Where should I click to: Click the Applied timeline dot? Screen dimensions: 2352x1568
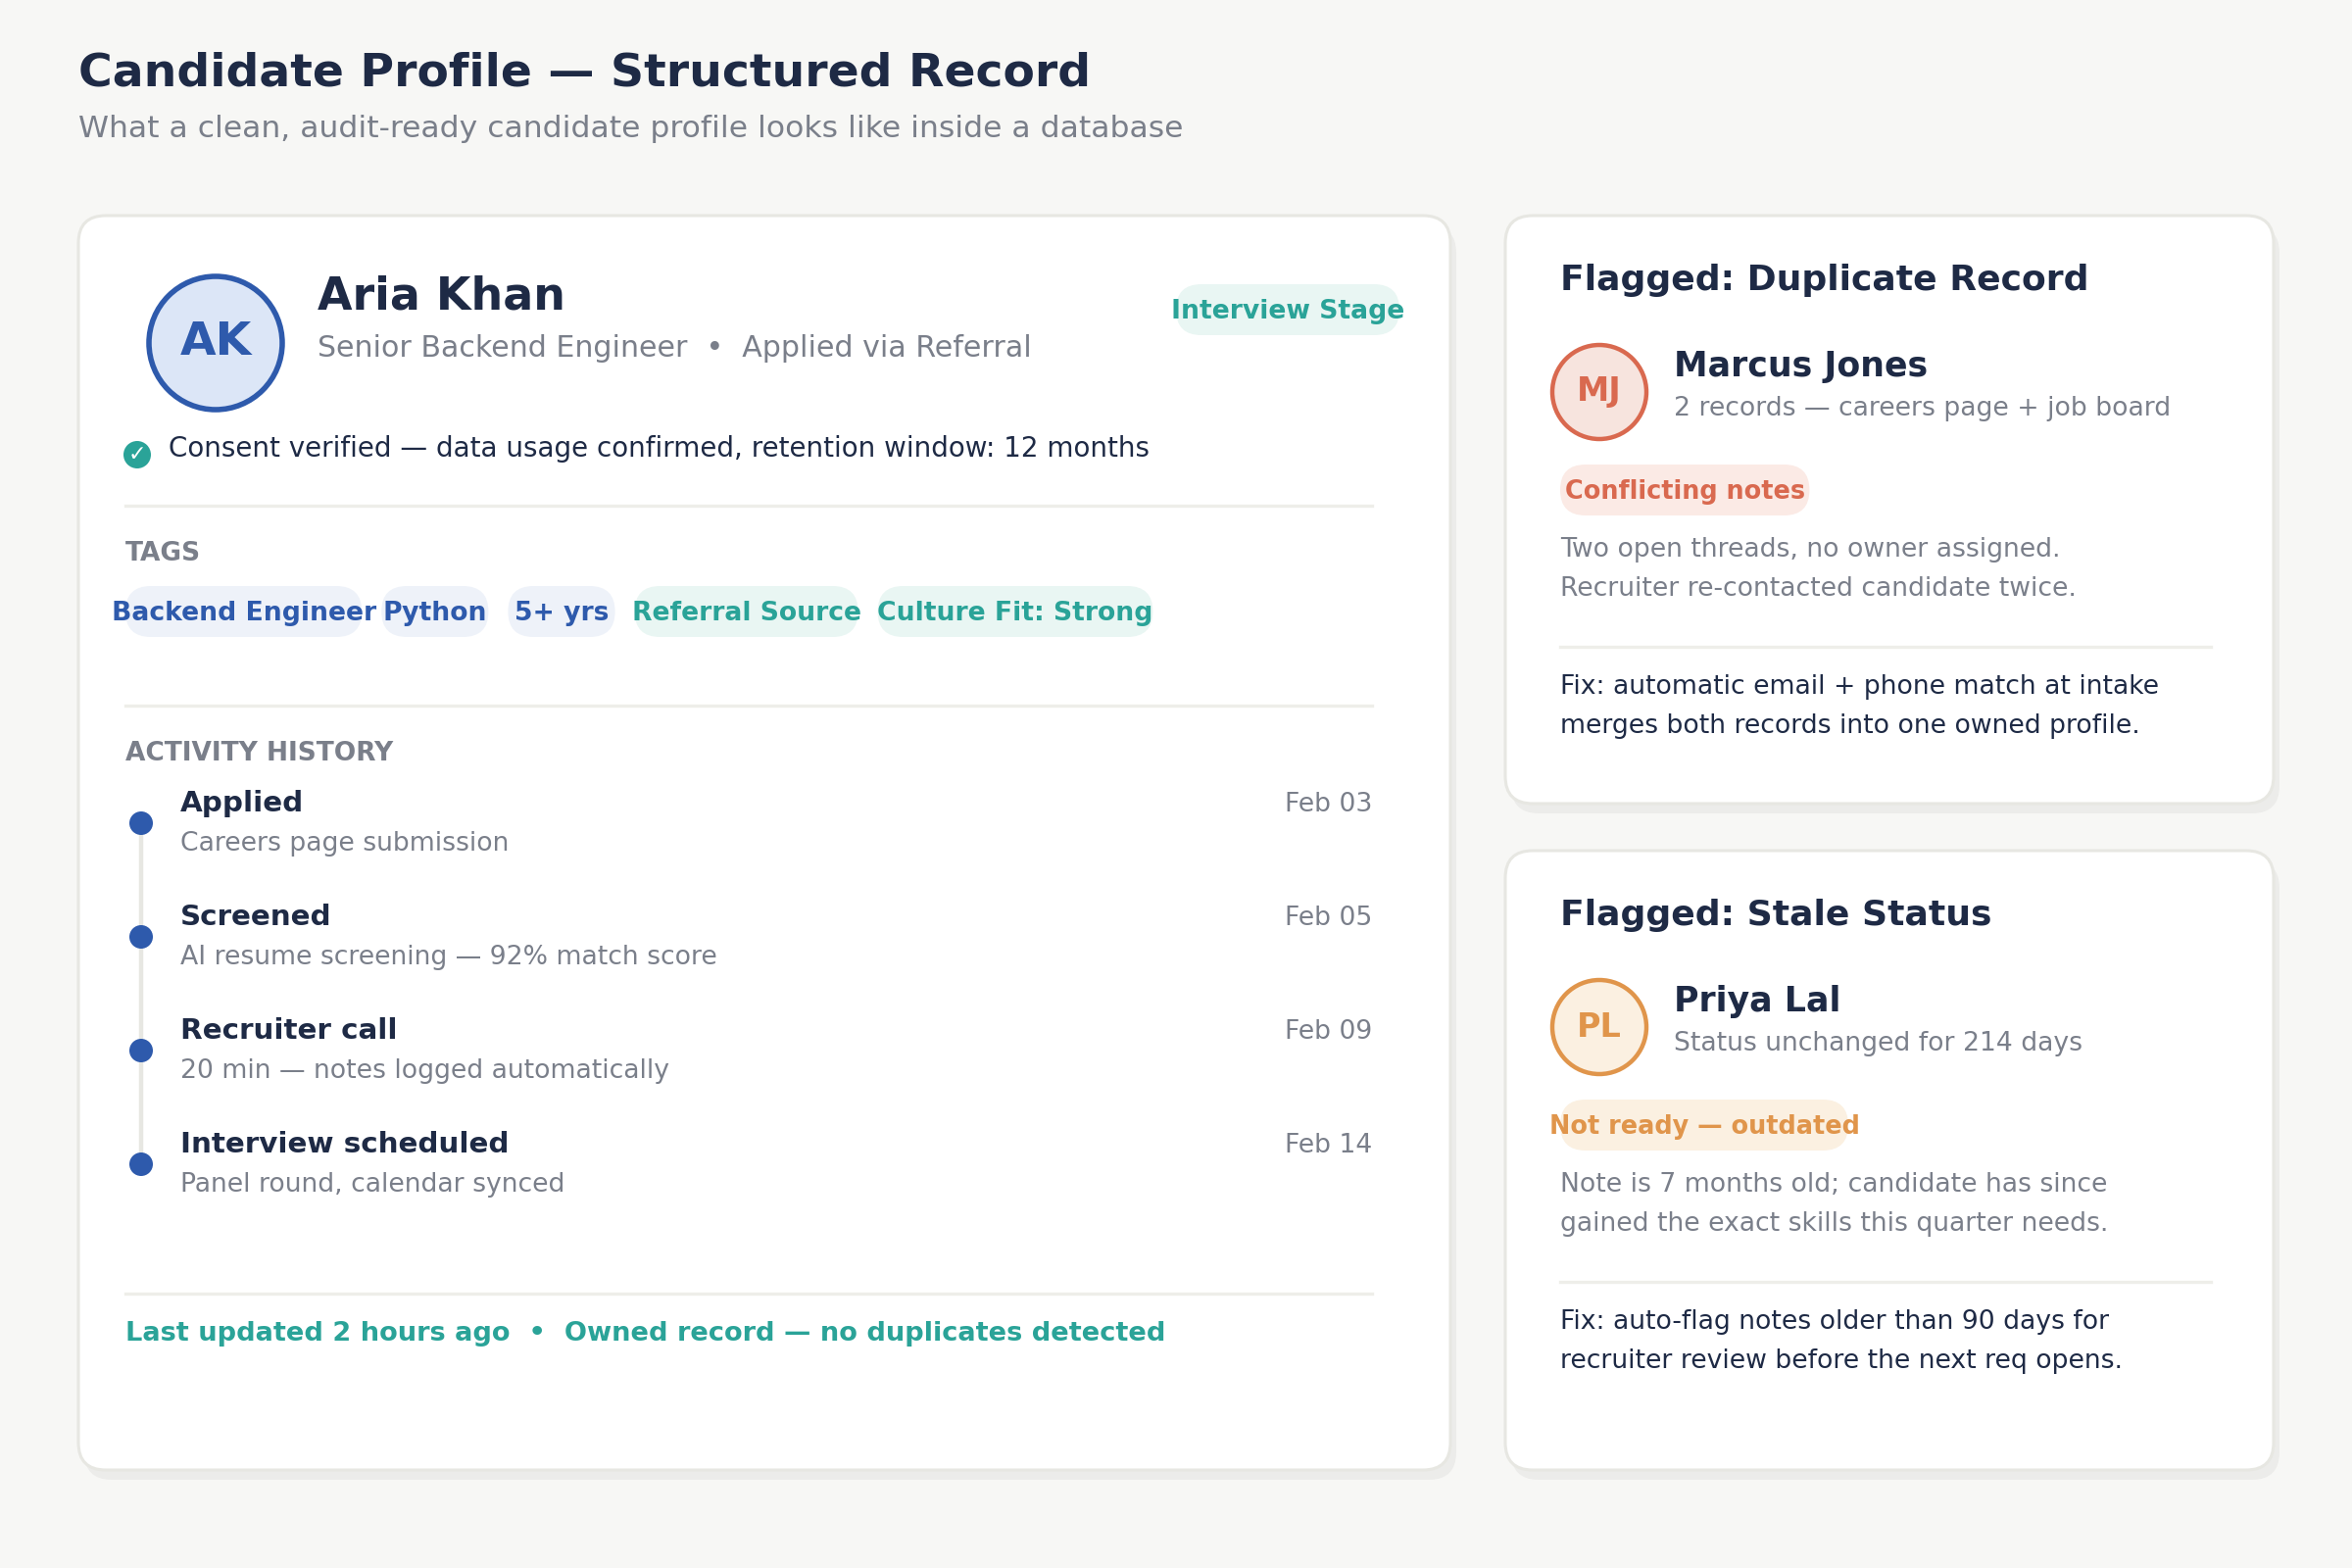point(141,823)
